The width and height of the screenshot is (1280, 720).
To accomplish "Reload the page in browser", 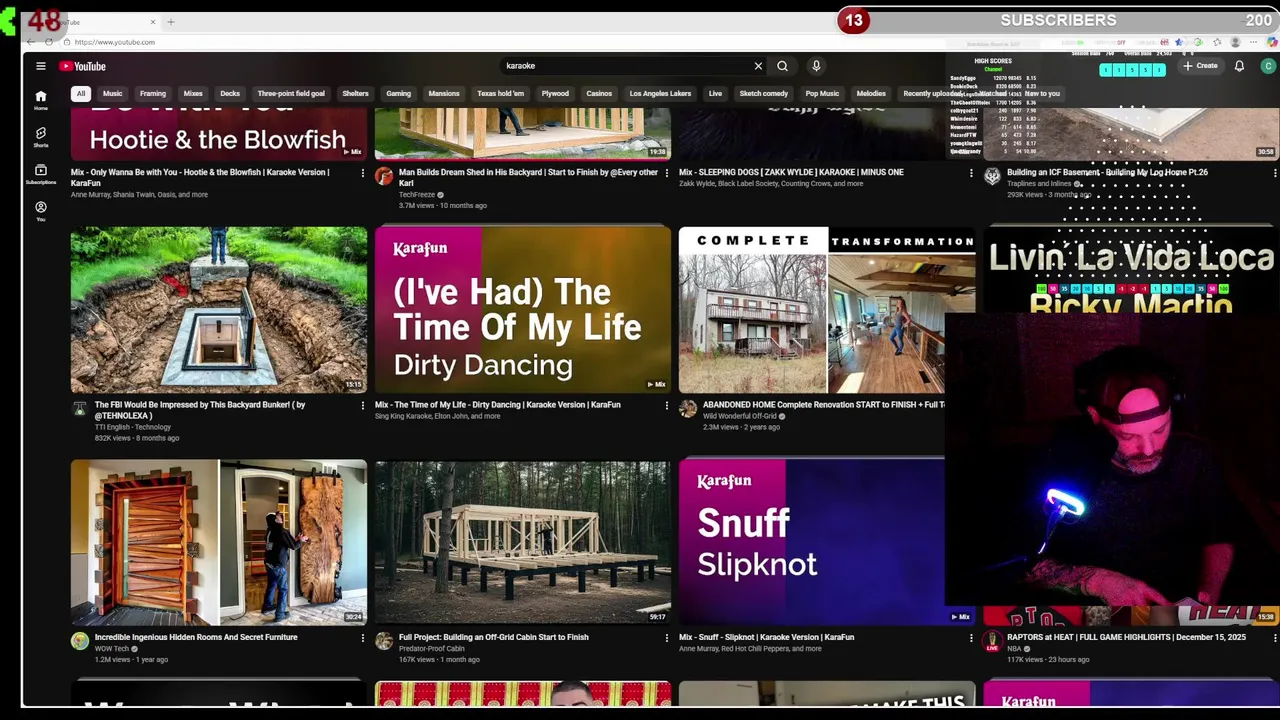I will point(48,42).
